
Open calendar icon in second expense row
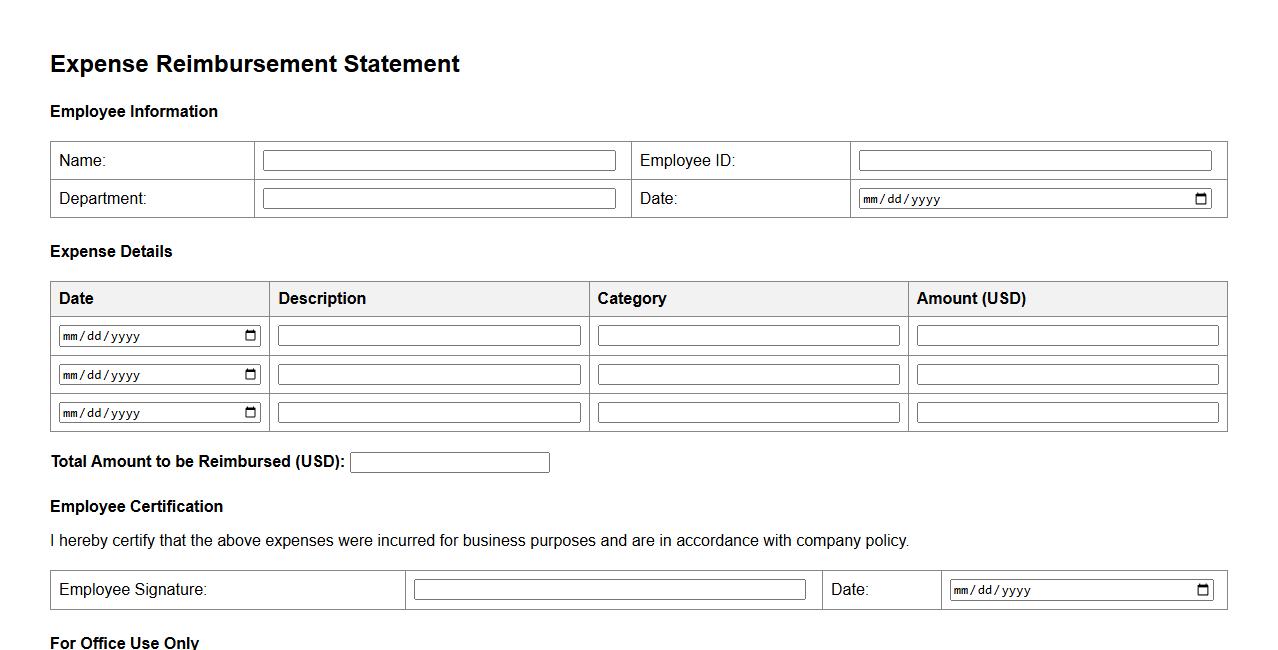pyautogui.click(x=250, y=375)
